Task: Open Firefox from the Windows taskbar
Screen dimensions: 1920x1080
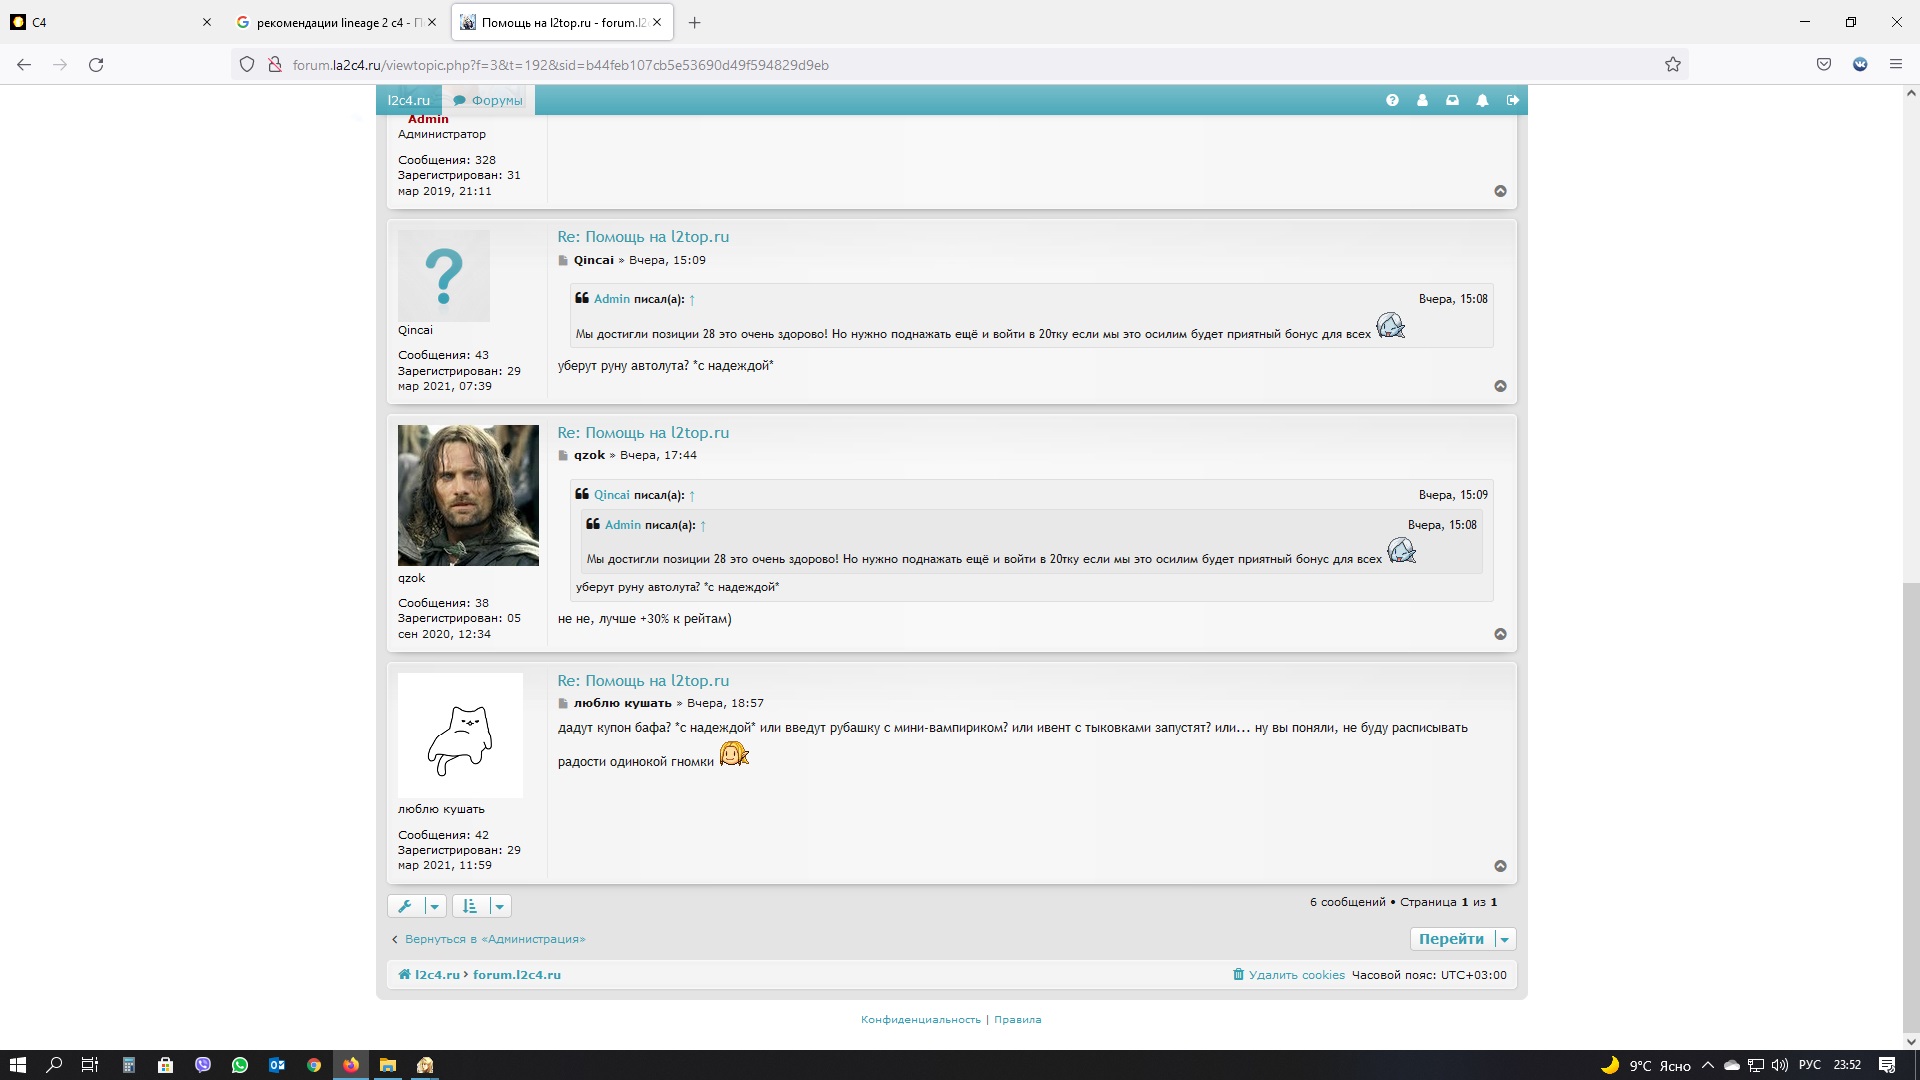Action: pyautogui.click(x=351, y=1065)
